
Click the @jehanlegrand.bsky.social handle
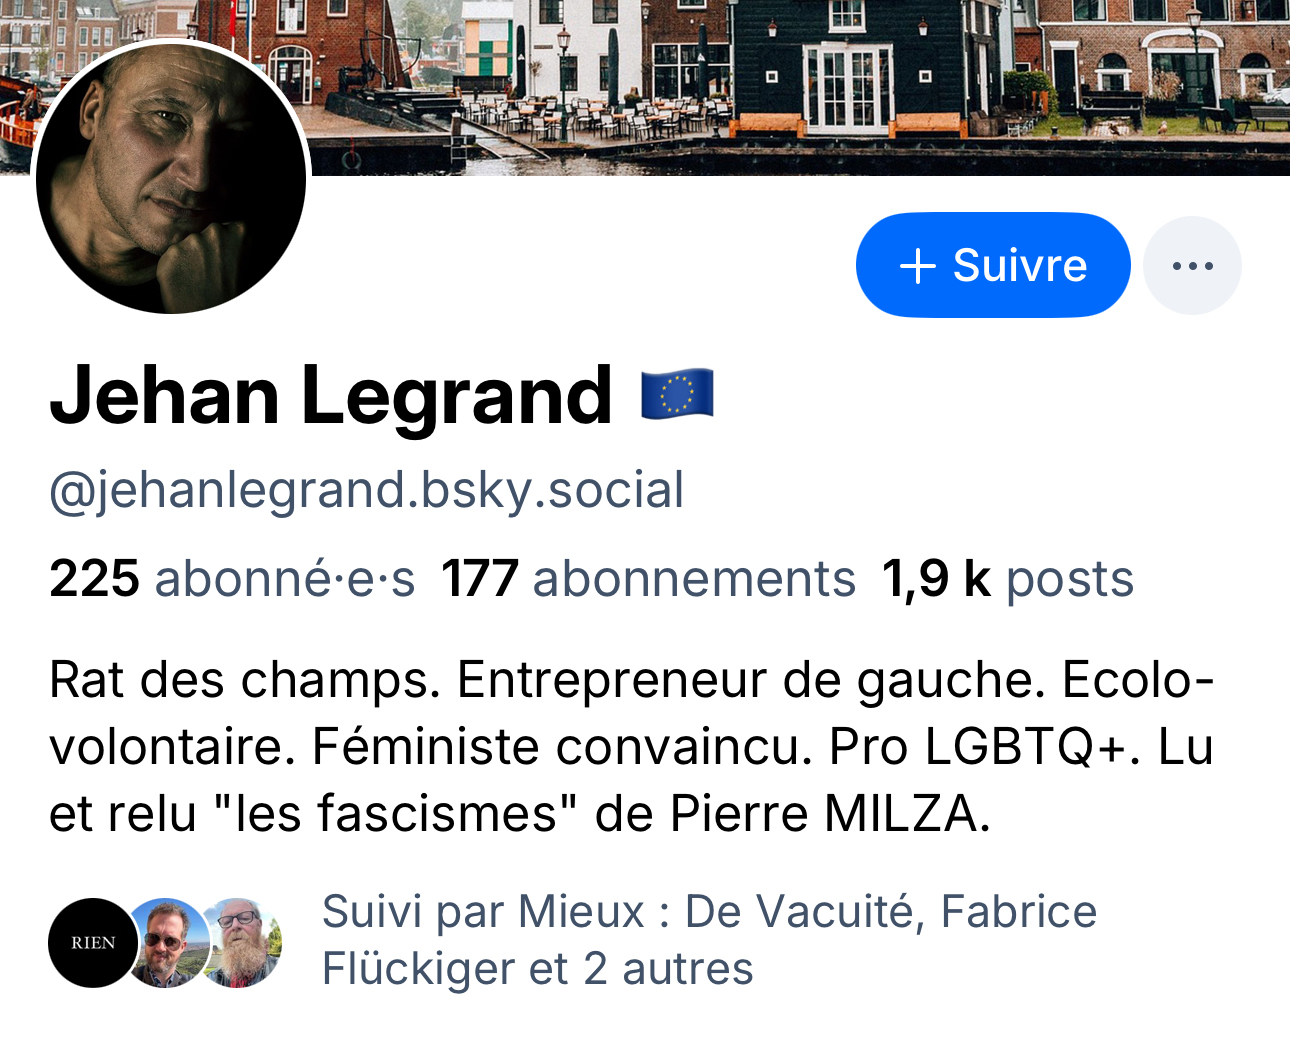coord(366,490)
